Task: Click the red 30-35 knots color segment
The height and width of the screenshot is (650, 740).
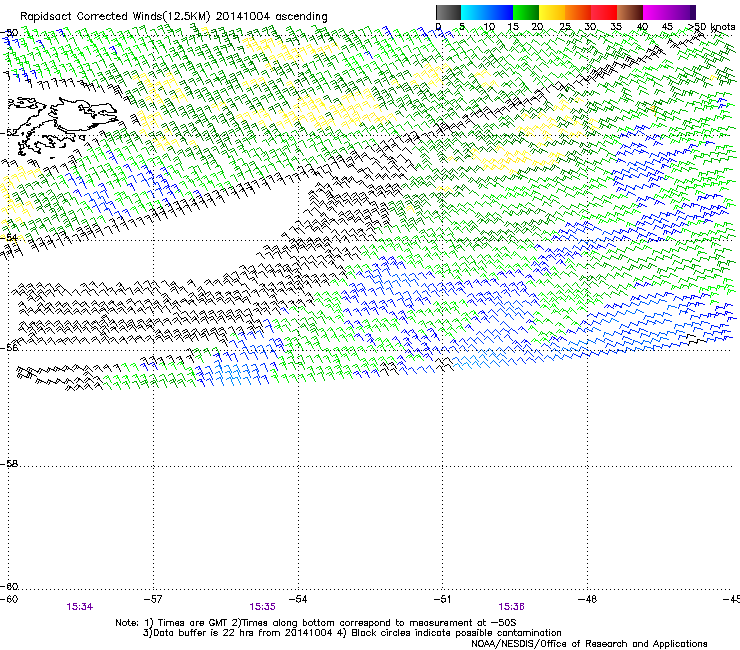Action: [x=604, y=12]
